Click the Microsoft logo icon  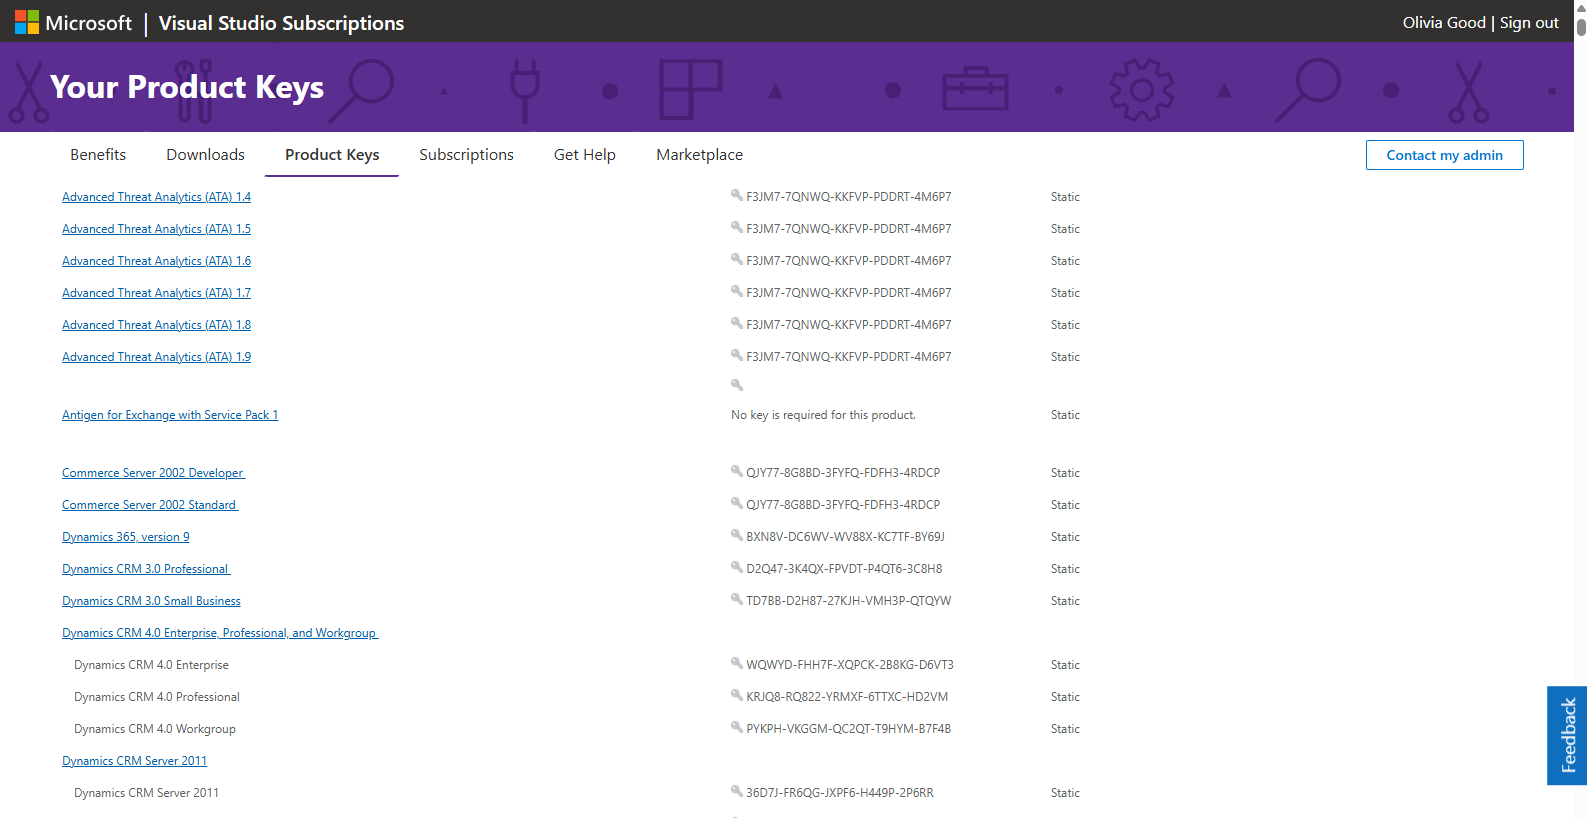pyautogui.click(x=27, y=22)
